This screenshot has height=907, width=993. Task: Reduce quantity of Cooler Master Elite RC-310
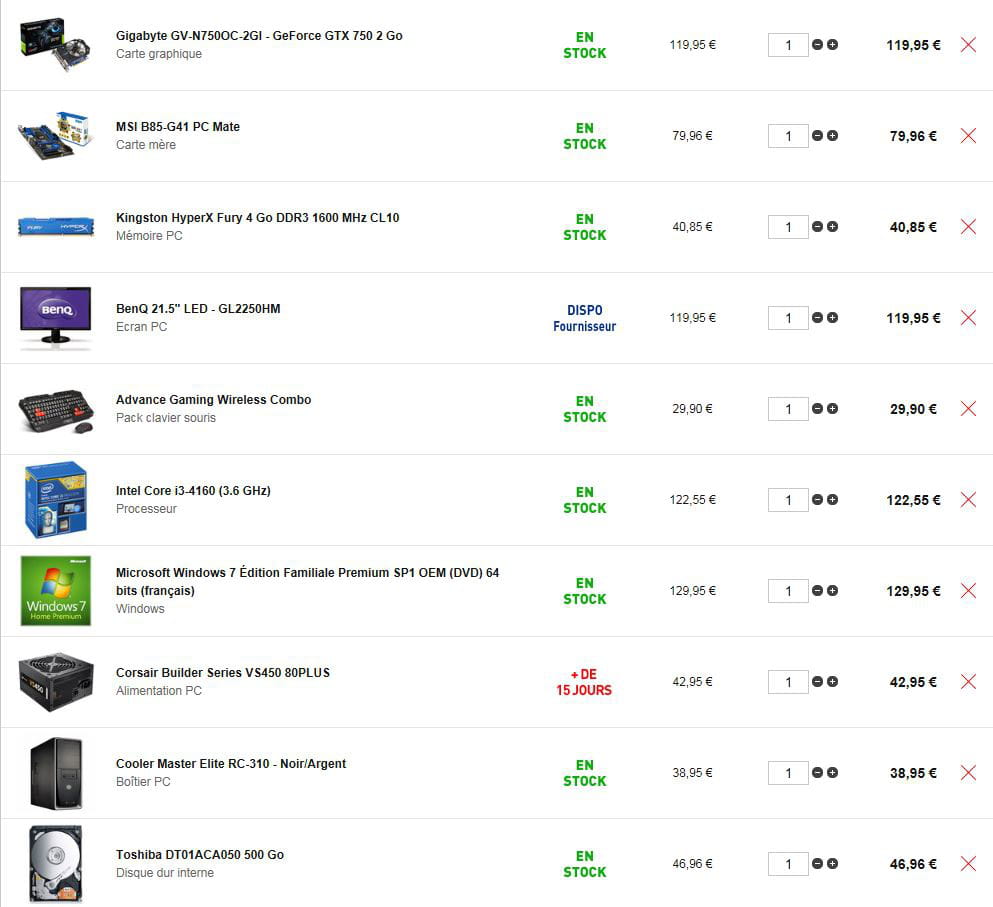coord(817,773)
